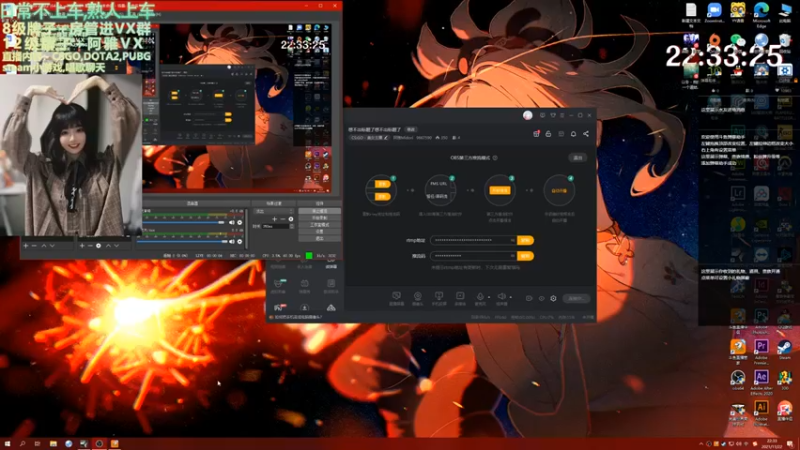This screenshot has width=800, height=450.
Task: Open source properties gear in OBS sources
Action: 98,246
